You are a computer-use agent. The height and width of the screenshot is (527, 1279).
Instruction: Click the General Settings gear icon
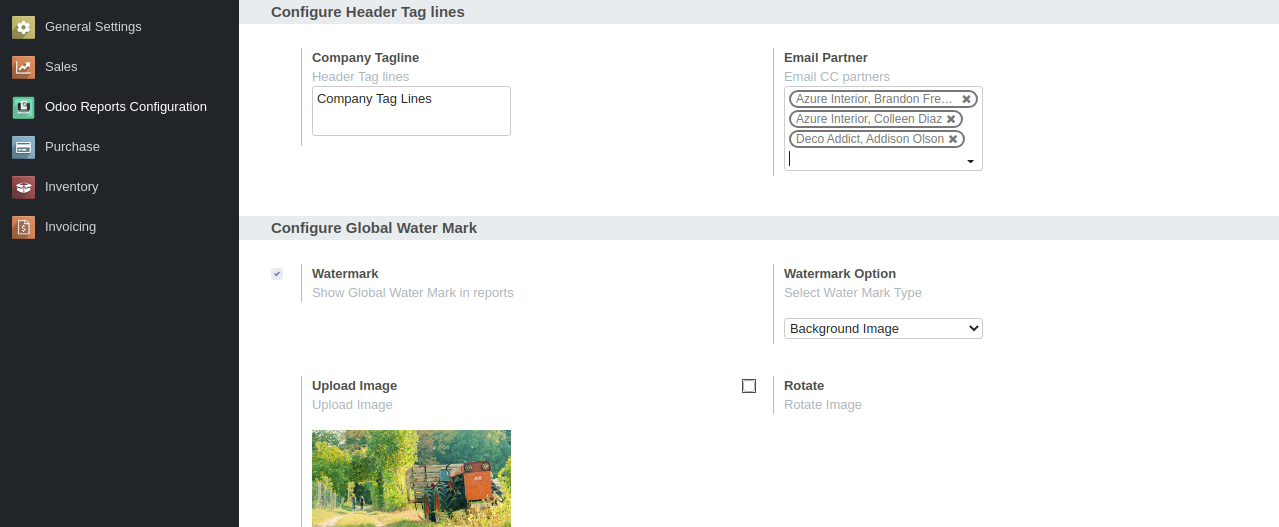[x=23, y=27]
